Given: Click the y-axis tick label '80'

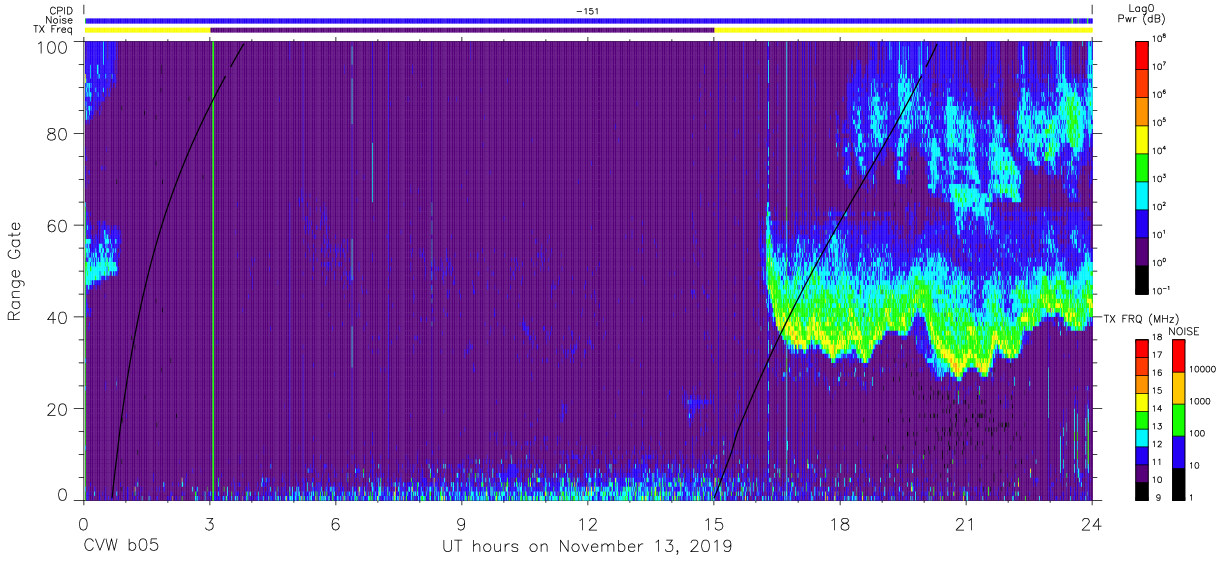Looking at the screenshot, I should pos(58,134).
